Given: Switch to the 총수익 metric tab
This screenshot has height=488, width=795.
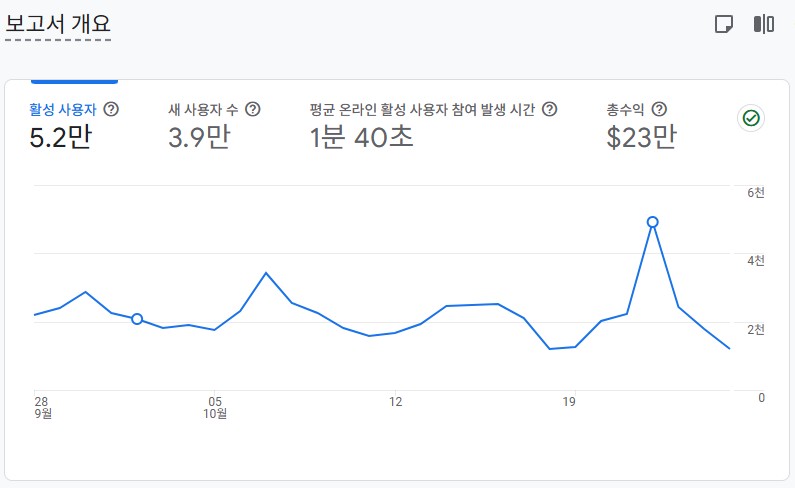Looking at the screenshot, I should [x=626, y=109].
